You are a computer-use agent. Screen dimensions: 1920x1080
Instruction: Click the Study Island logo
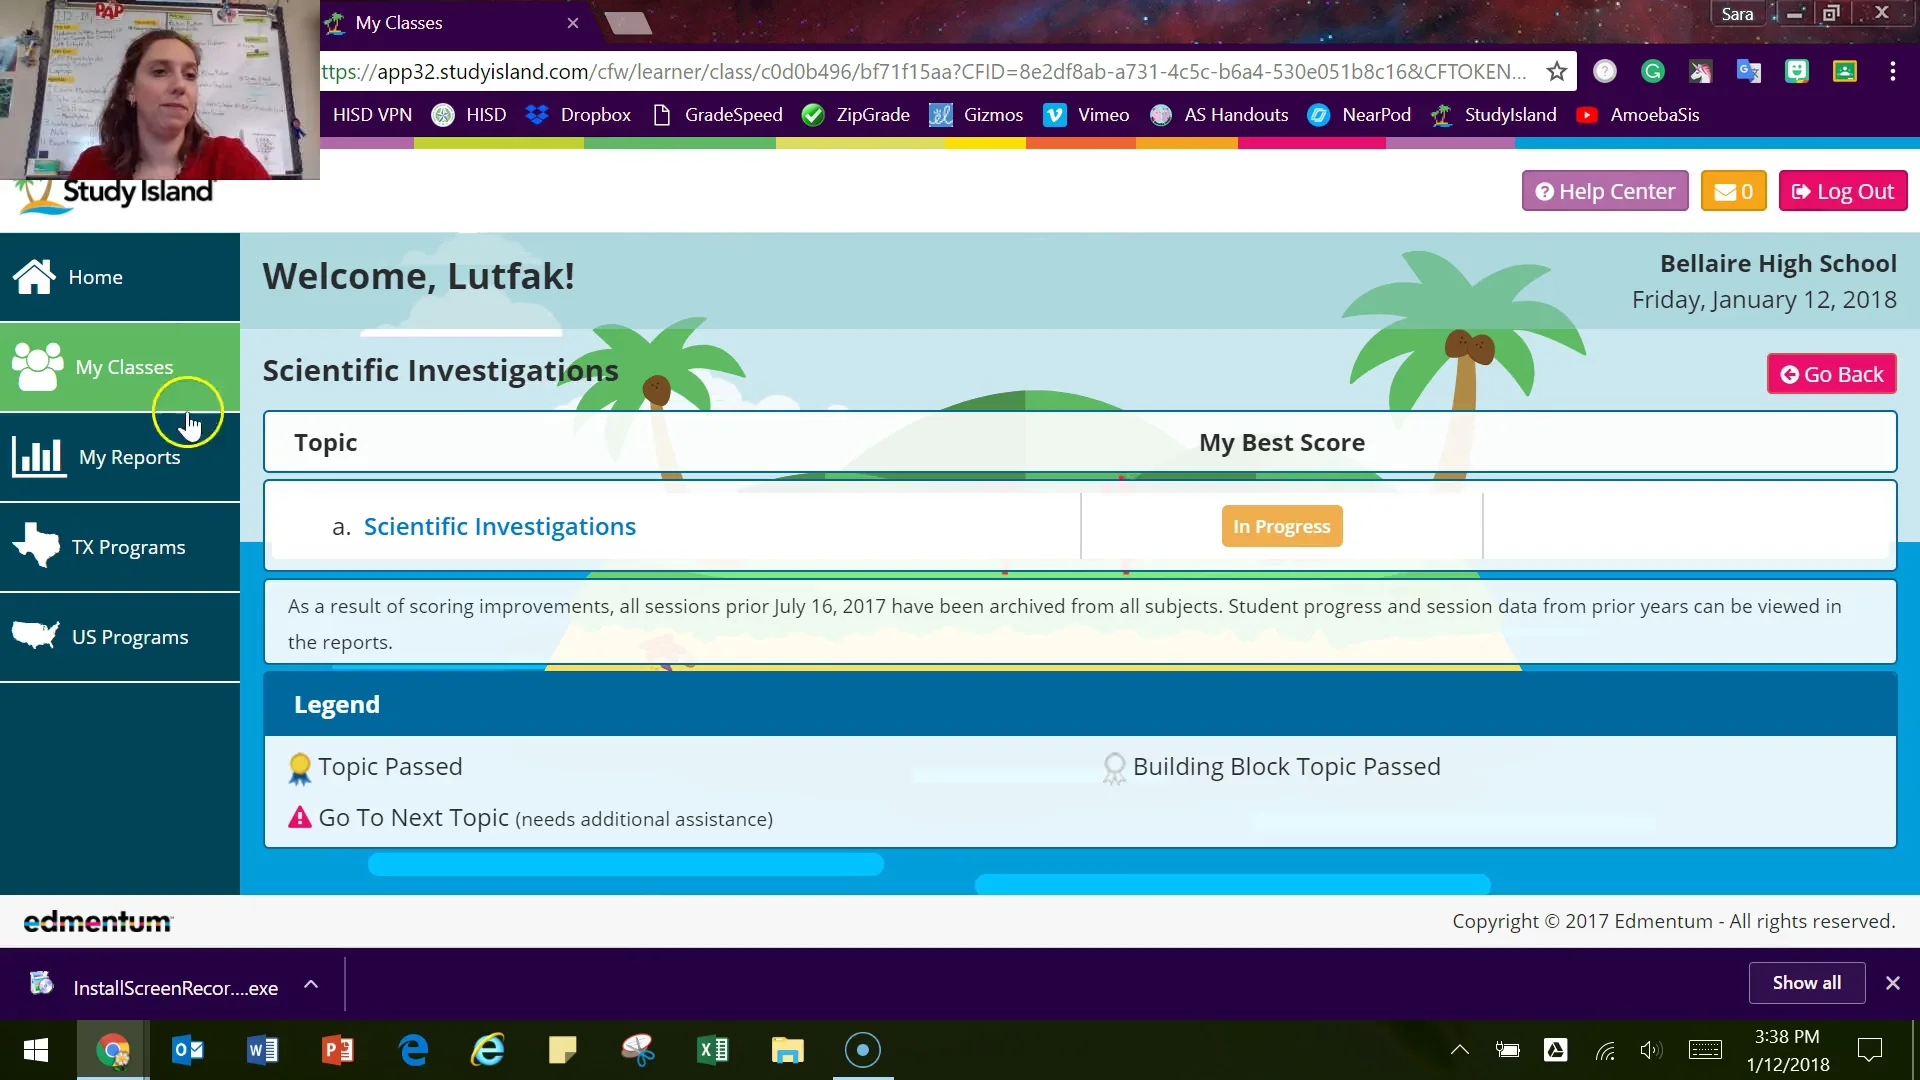(x=115, y=193)
